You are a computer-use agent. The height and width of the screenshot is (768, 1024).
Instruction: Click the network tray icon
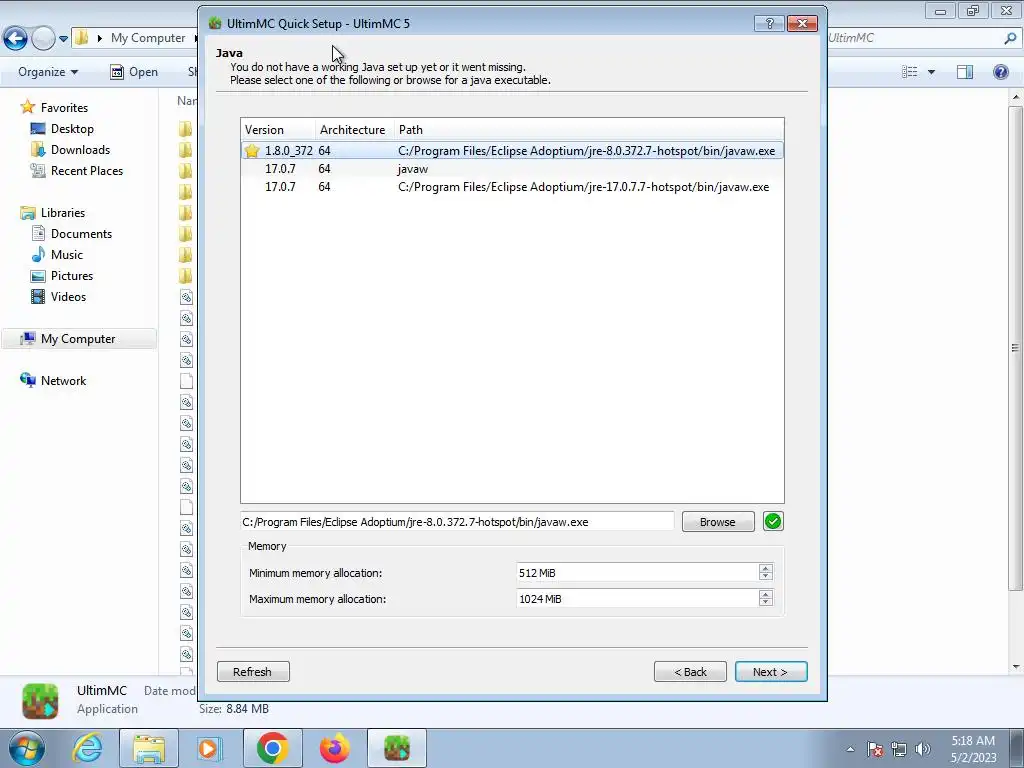pos(899,749)
